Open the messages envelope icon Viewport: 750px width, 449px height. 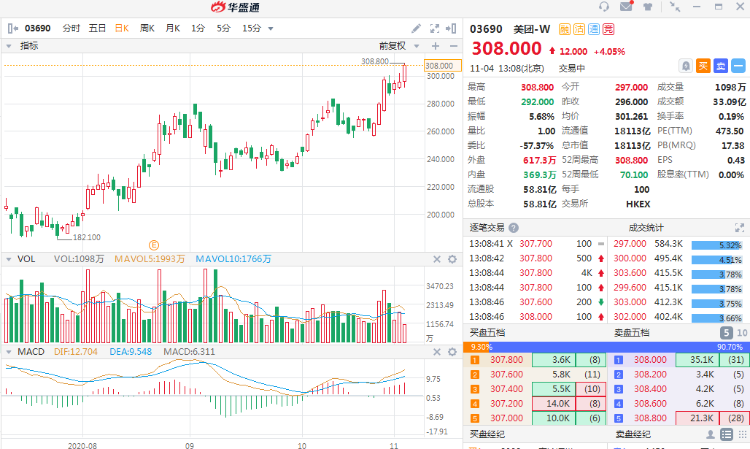[627, 6]
